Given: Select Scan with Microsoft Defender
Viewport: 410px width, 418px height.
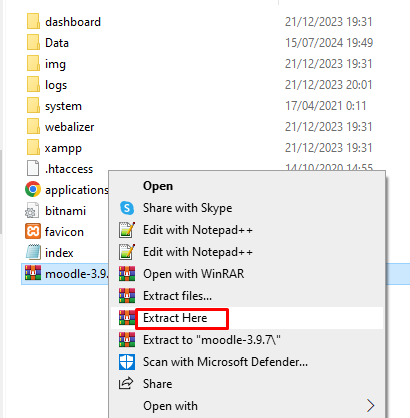Looking at the screenshot, I should point(225,362).
